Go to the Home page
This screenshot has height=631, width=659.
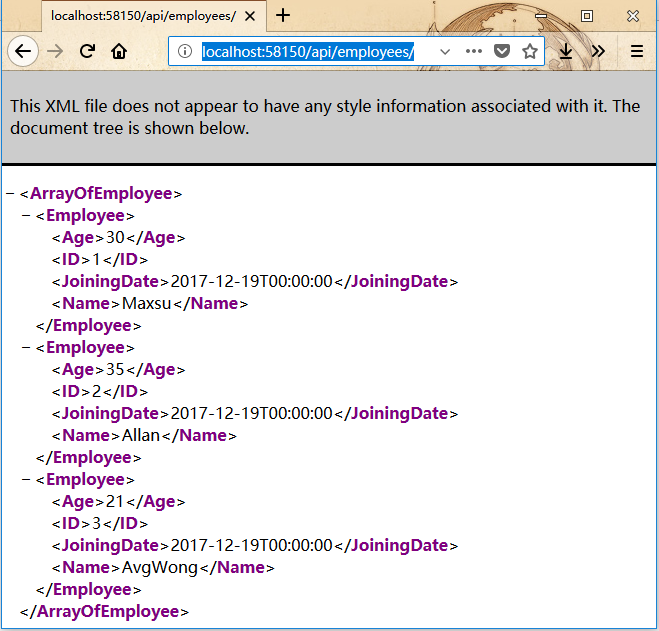119,51
